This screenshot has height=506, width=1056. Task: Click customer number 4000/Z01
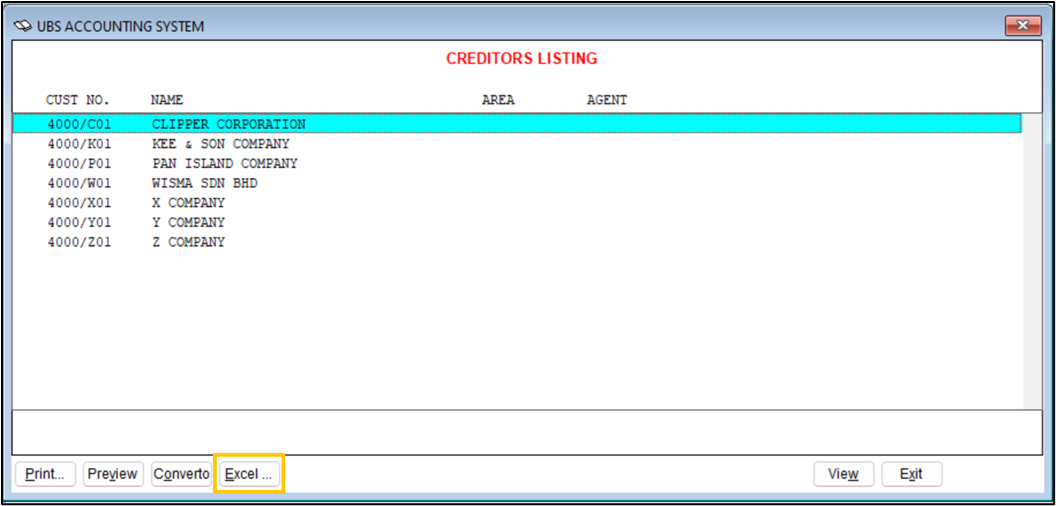tap(79, 242)
